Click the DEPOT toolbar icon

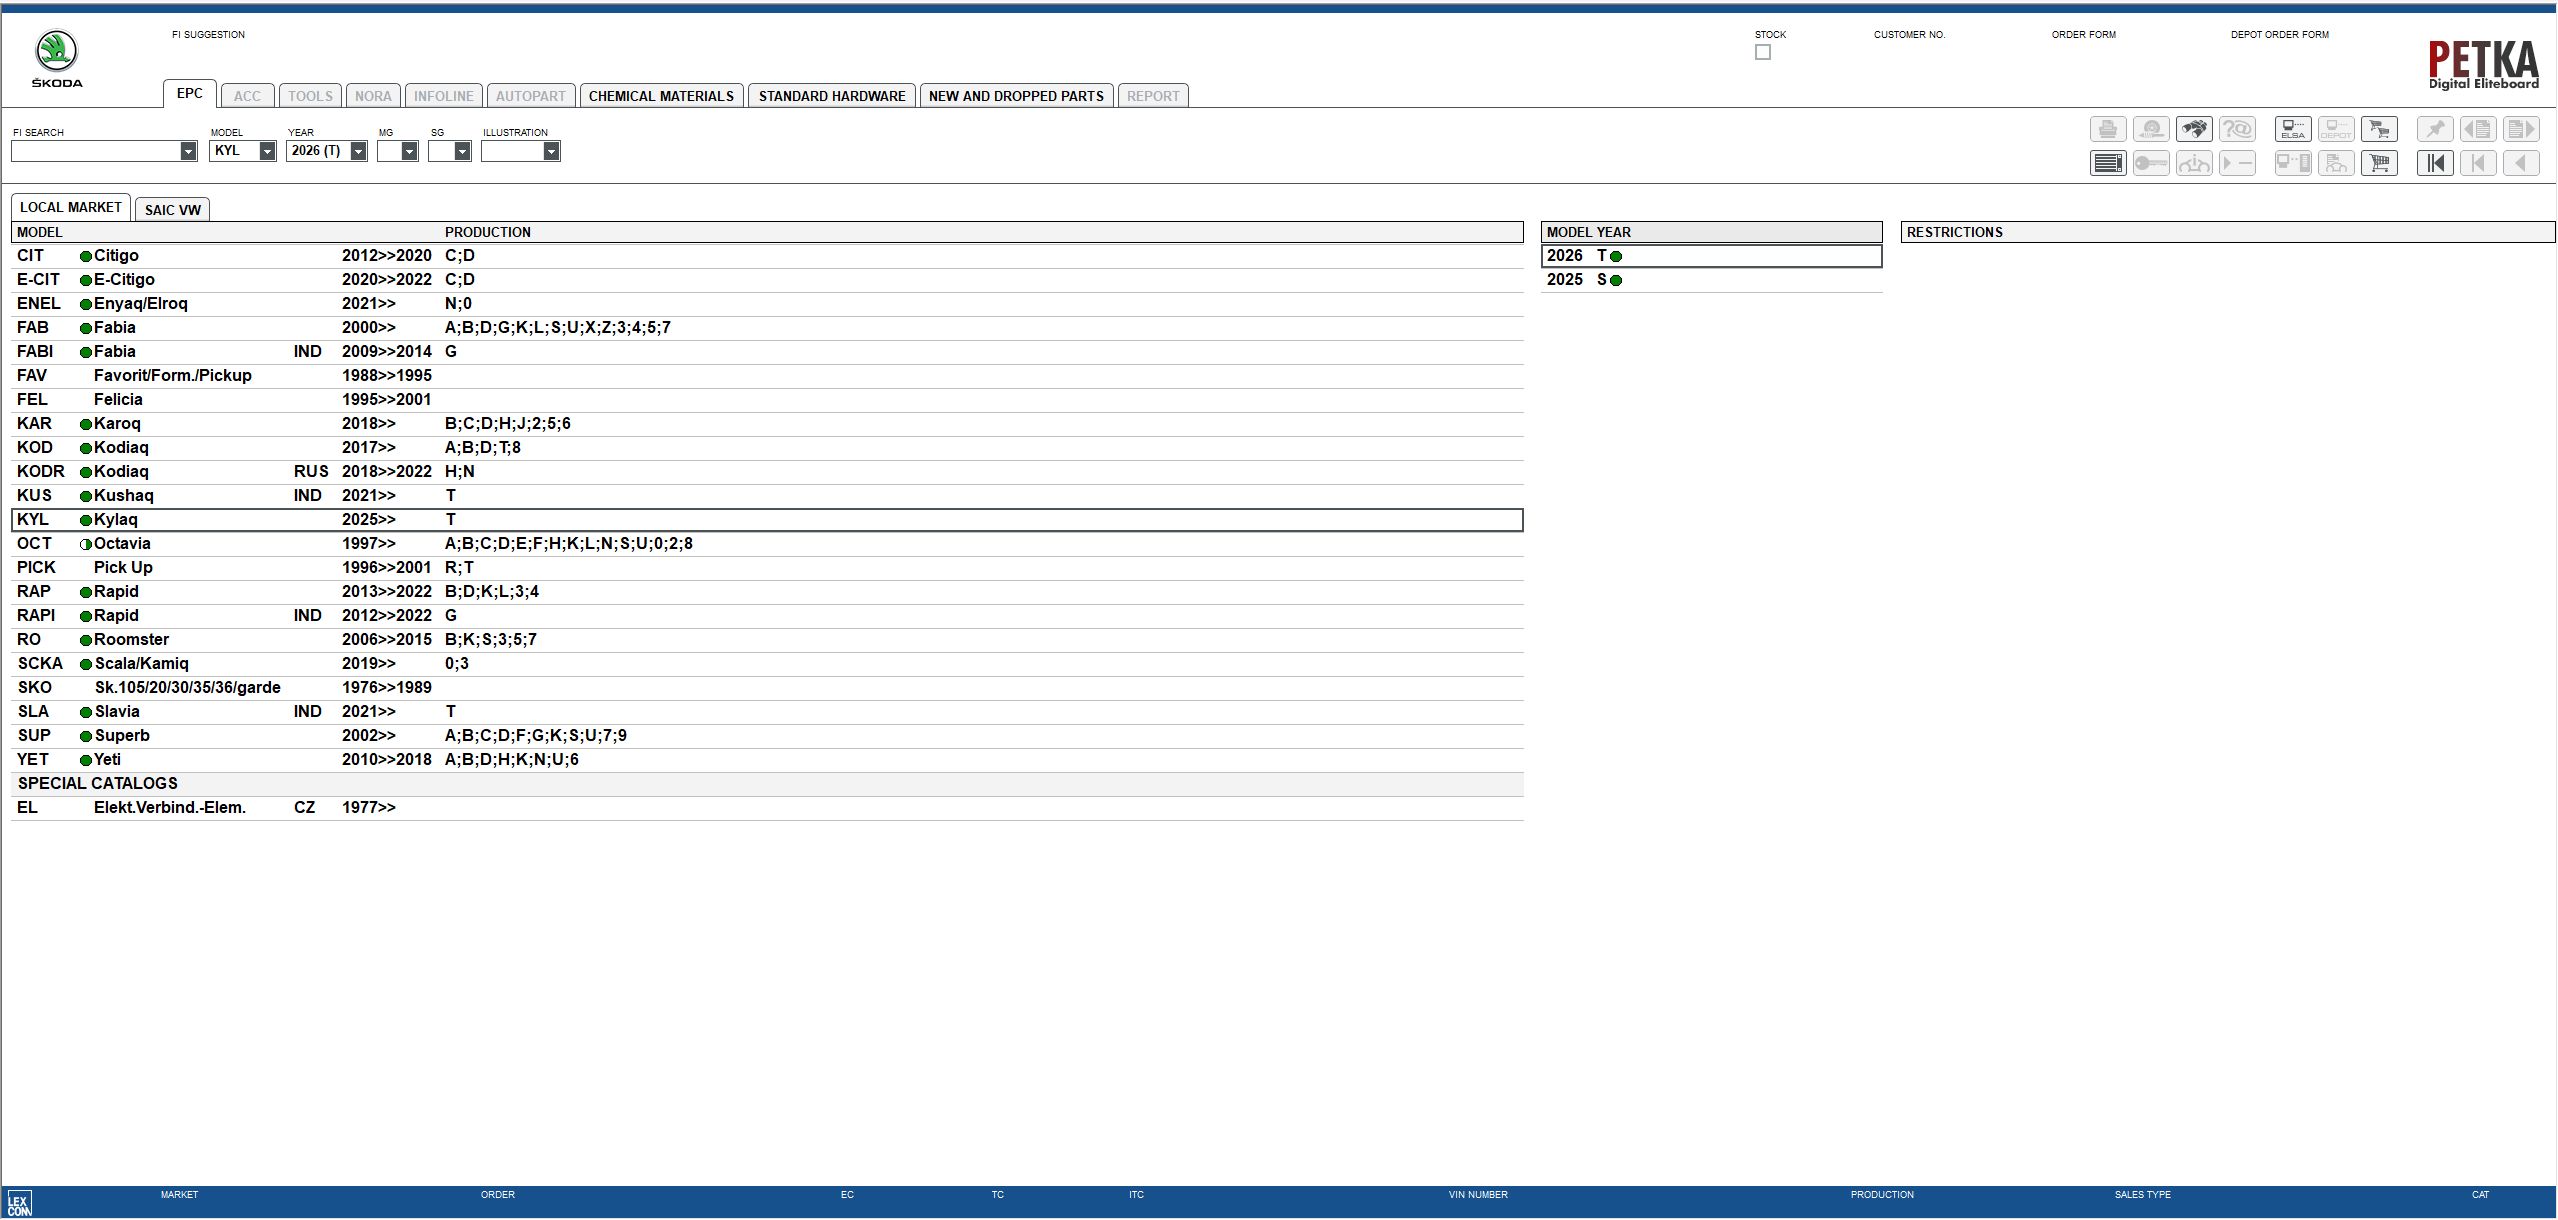(2336, 129)
